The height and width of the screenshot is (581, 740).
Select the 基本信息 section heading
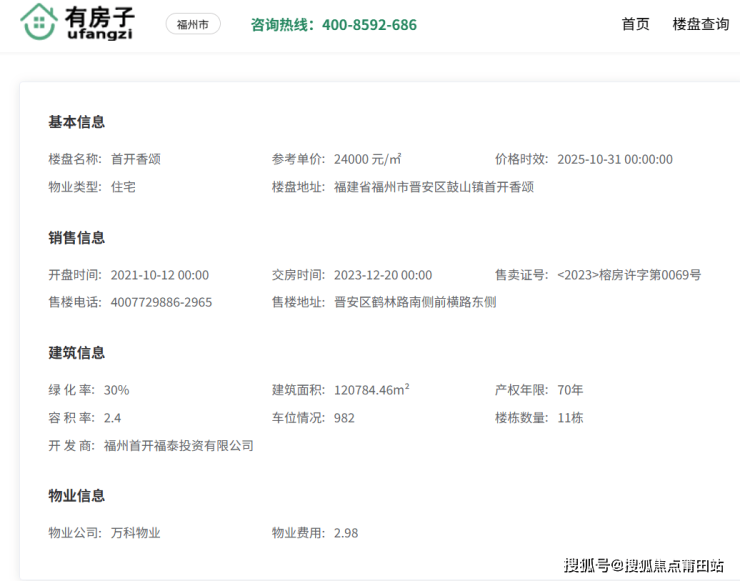point(77,122)
